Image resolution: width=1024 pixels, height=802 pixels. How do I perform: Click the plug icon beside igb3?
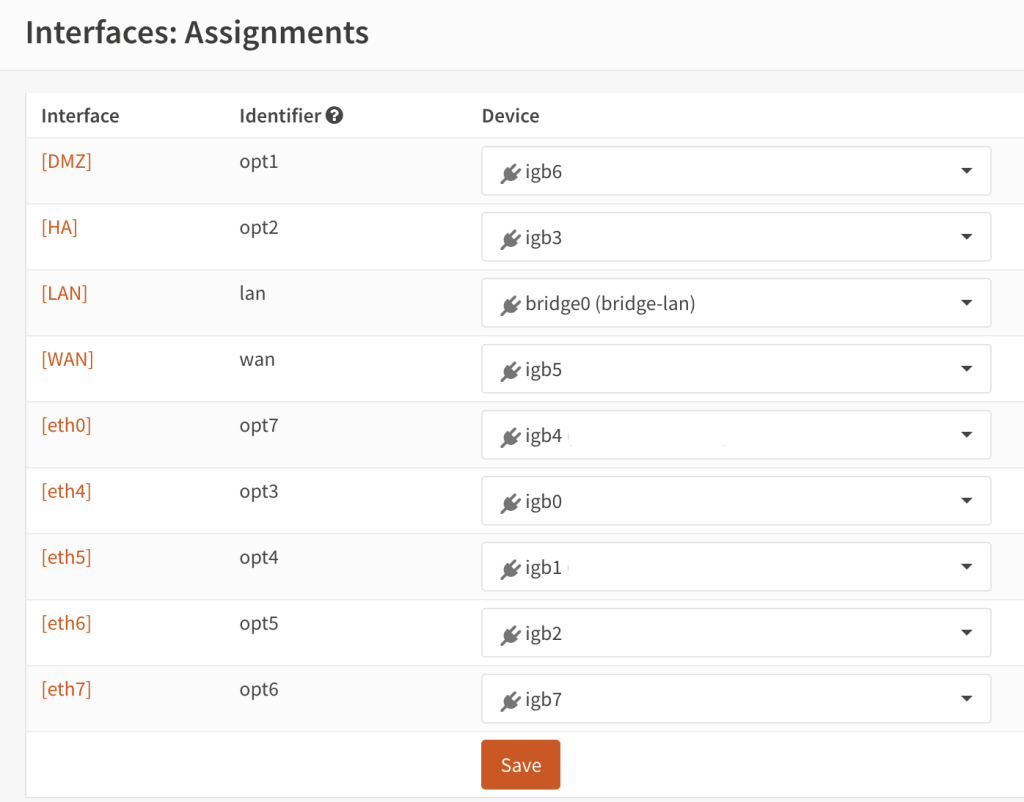(511, 239)
